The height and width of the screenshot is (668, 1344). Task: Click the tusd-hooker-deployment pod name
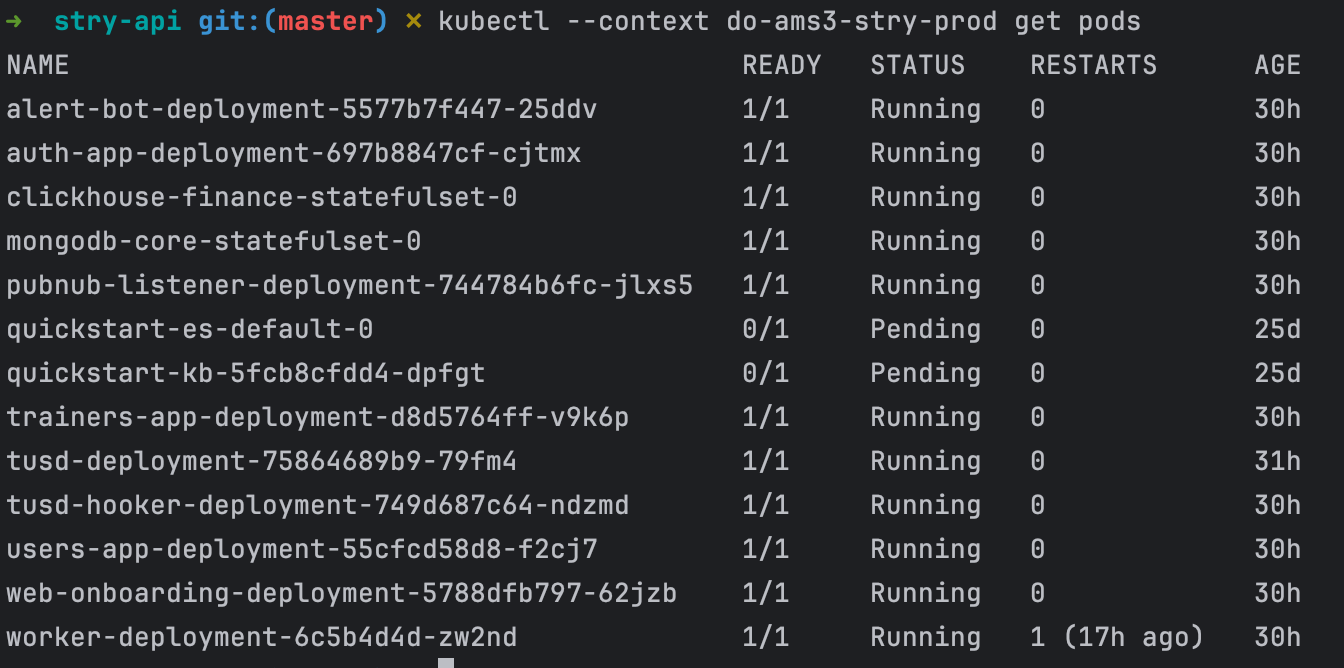[x=317, y=505]
